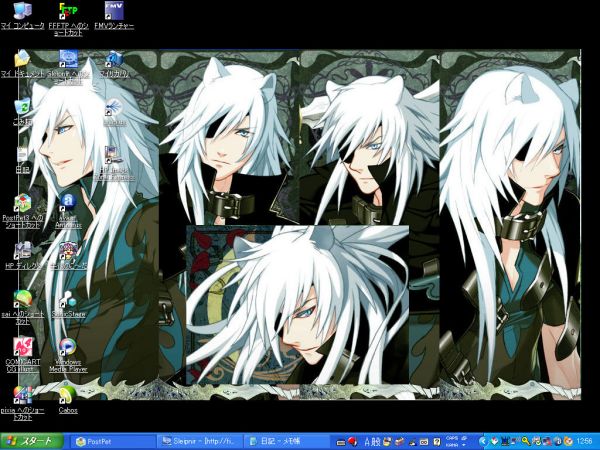Switch to 日記 - メモ帳 taskbar button
The height and width of the screenshot is (450, 600).
point(286,442)
